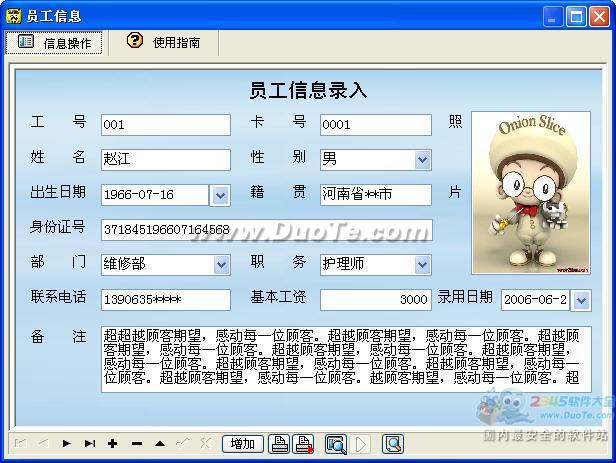Open the 录用日期 date picker arrow
Viewport: 616px width, 463px height.
(x=581, y=300)
